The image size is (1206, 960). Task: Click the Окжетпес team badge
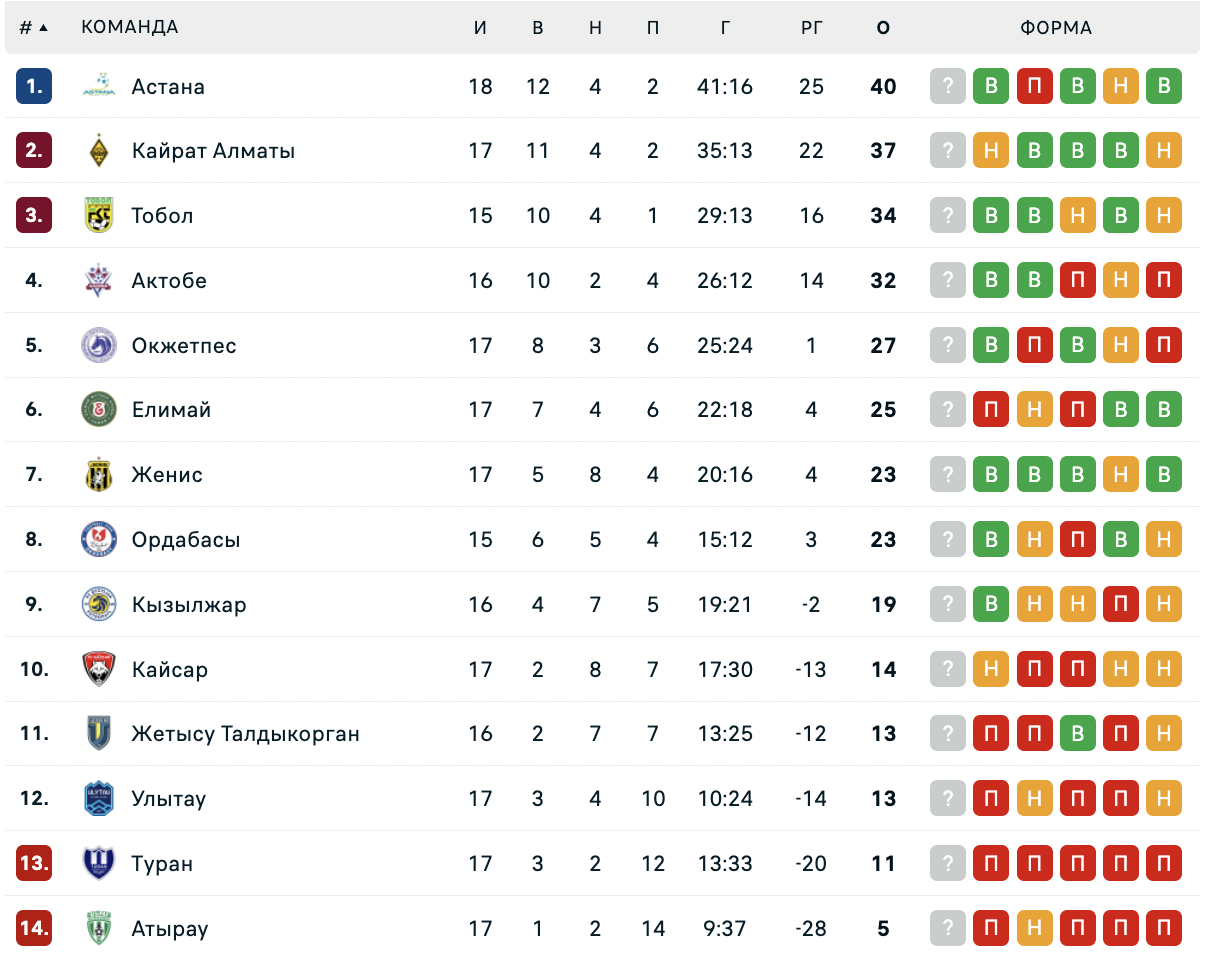click(x=99, y=345)
